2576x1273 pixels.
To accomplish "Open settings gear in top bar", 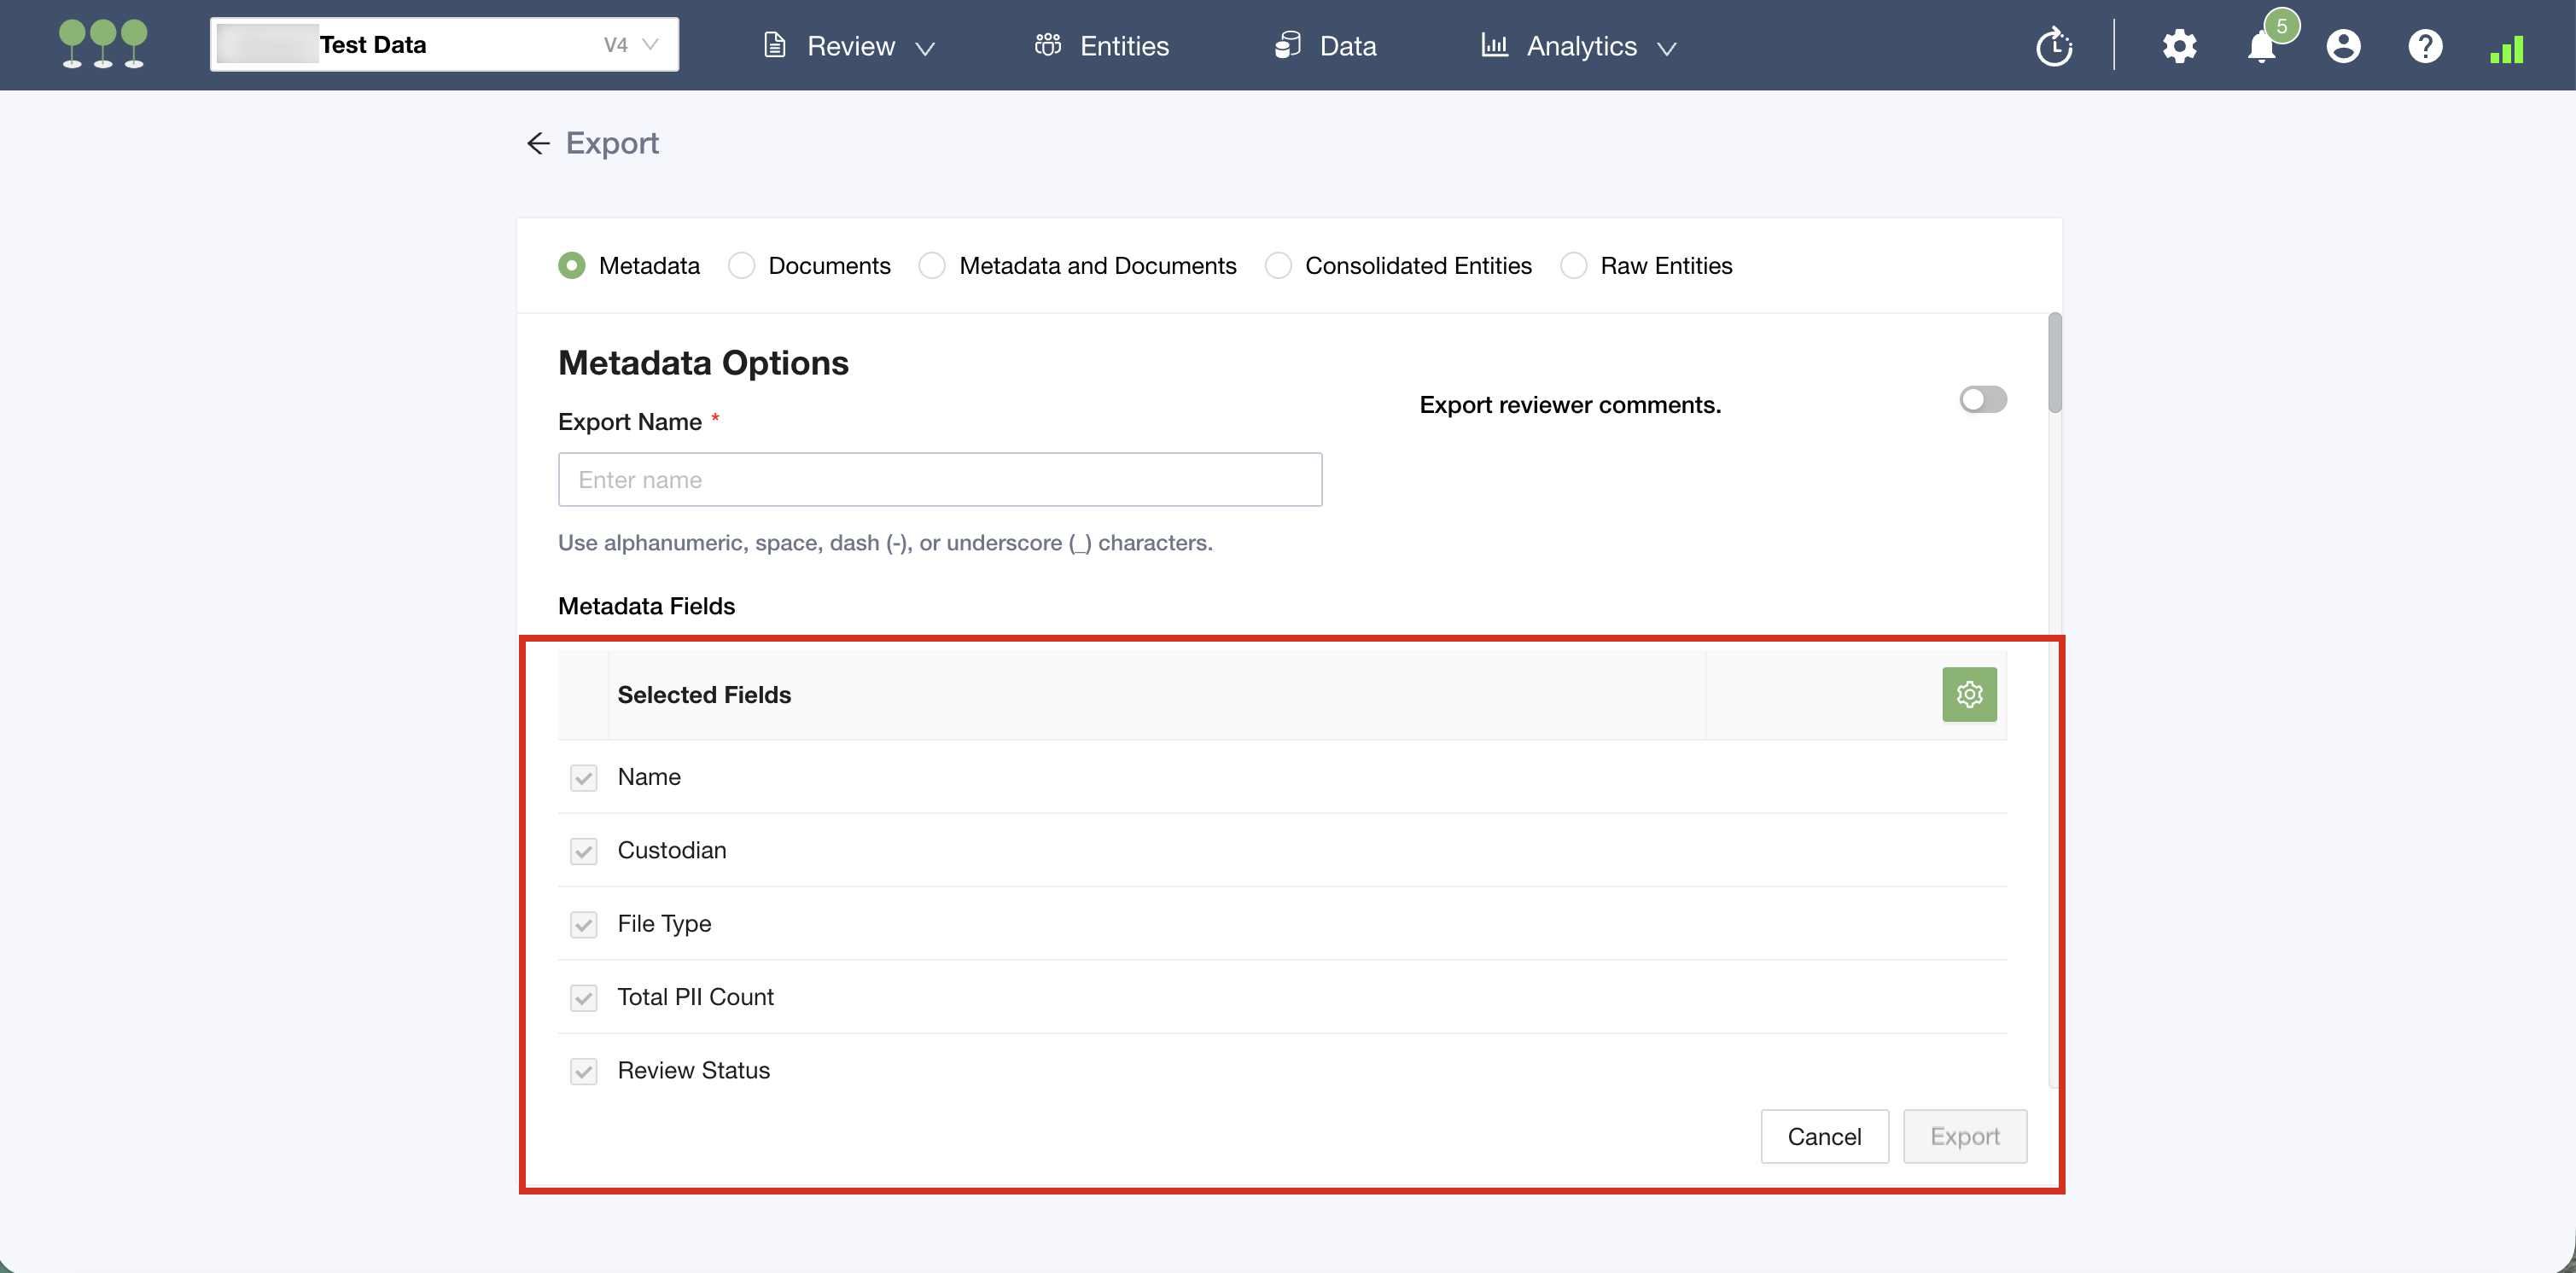I will pyautogui.click(x=2179, y=46).
